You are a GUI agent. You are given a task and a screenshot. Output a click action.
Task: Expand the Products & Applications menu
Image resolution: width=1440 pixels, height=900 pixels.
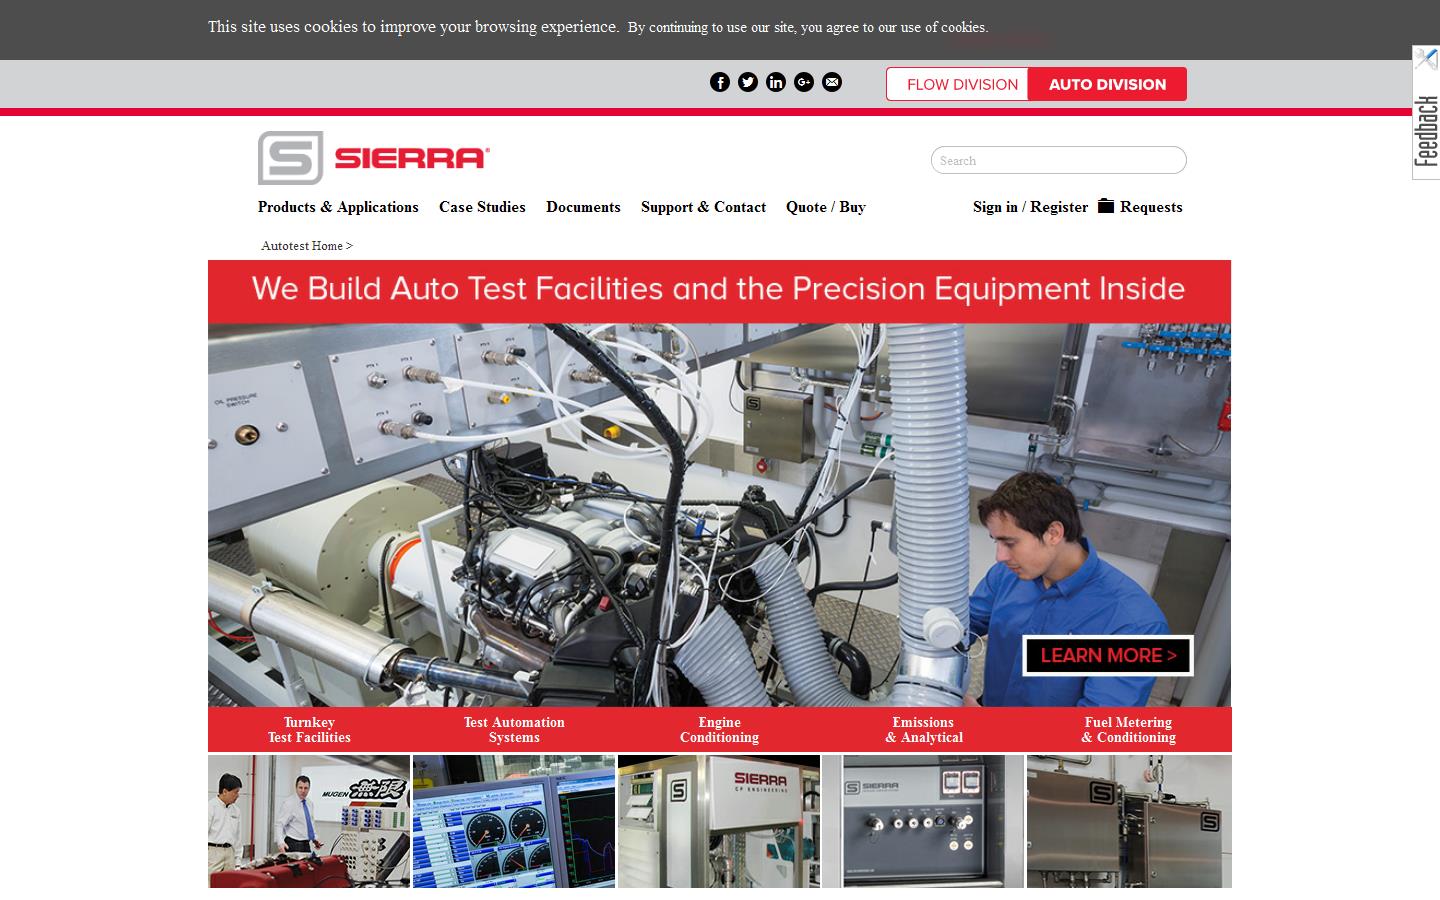pos(338,207)
